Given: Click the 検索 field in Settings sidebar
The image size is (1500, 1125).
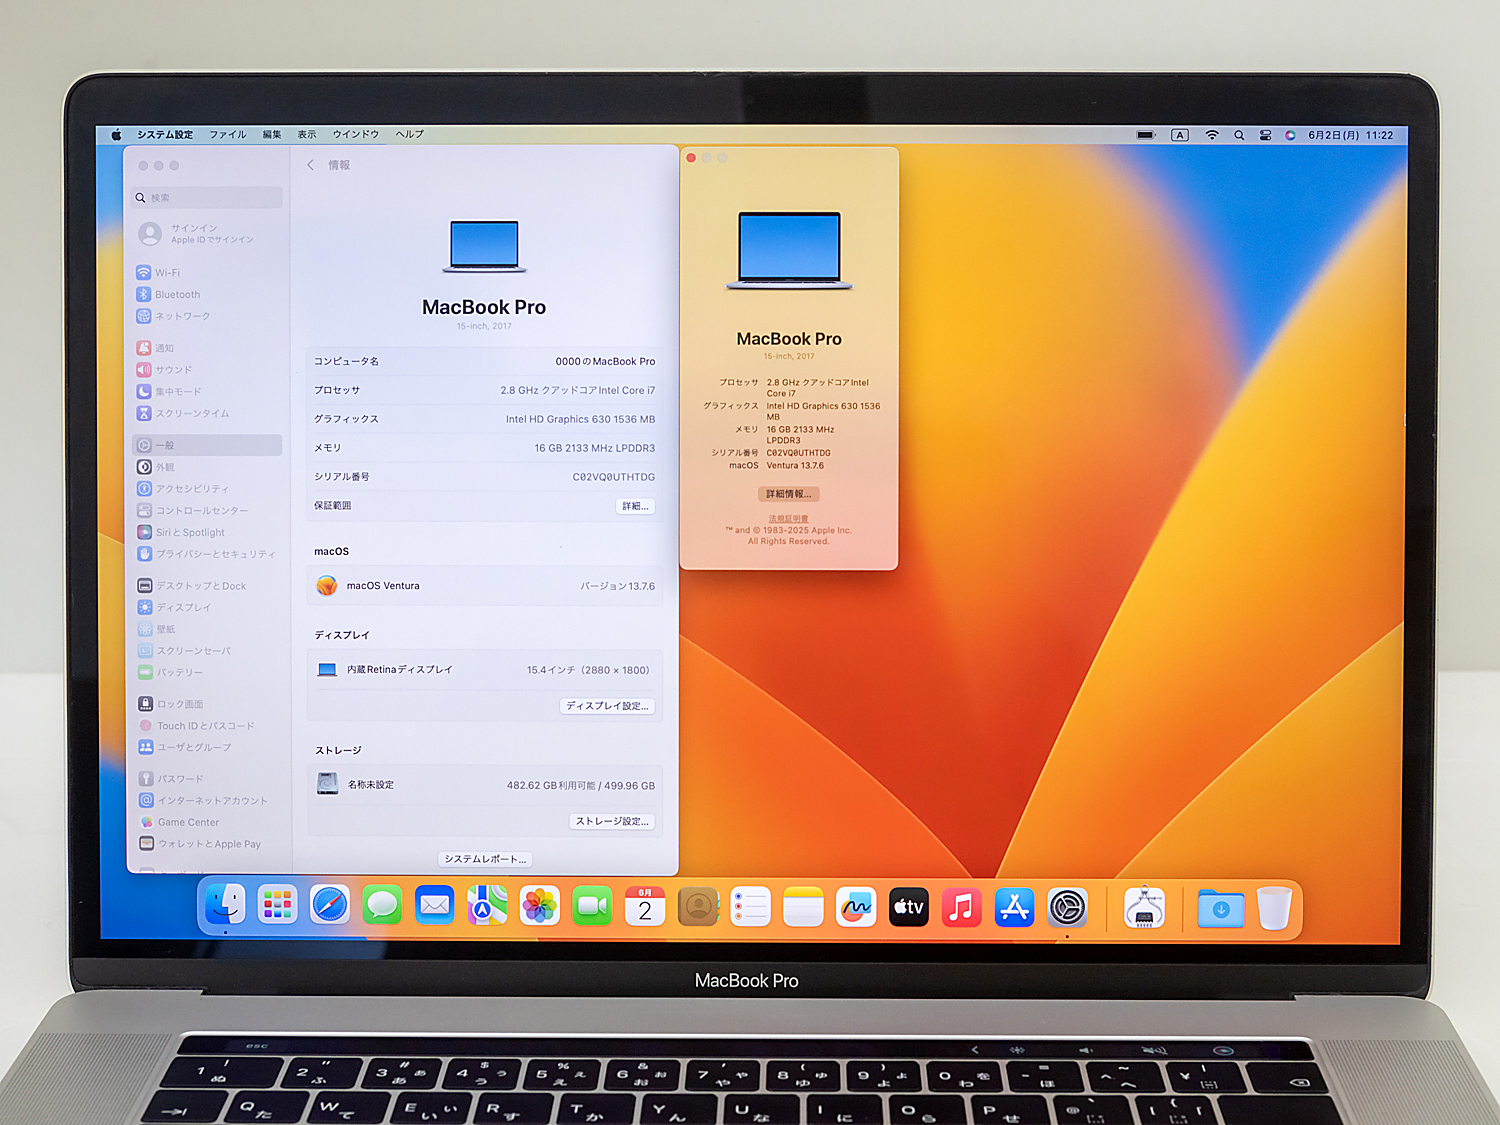Looking at the screenshot, I should 208,198.
